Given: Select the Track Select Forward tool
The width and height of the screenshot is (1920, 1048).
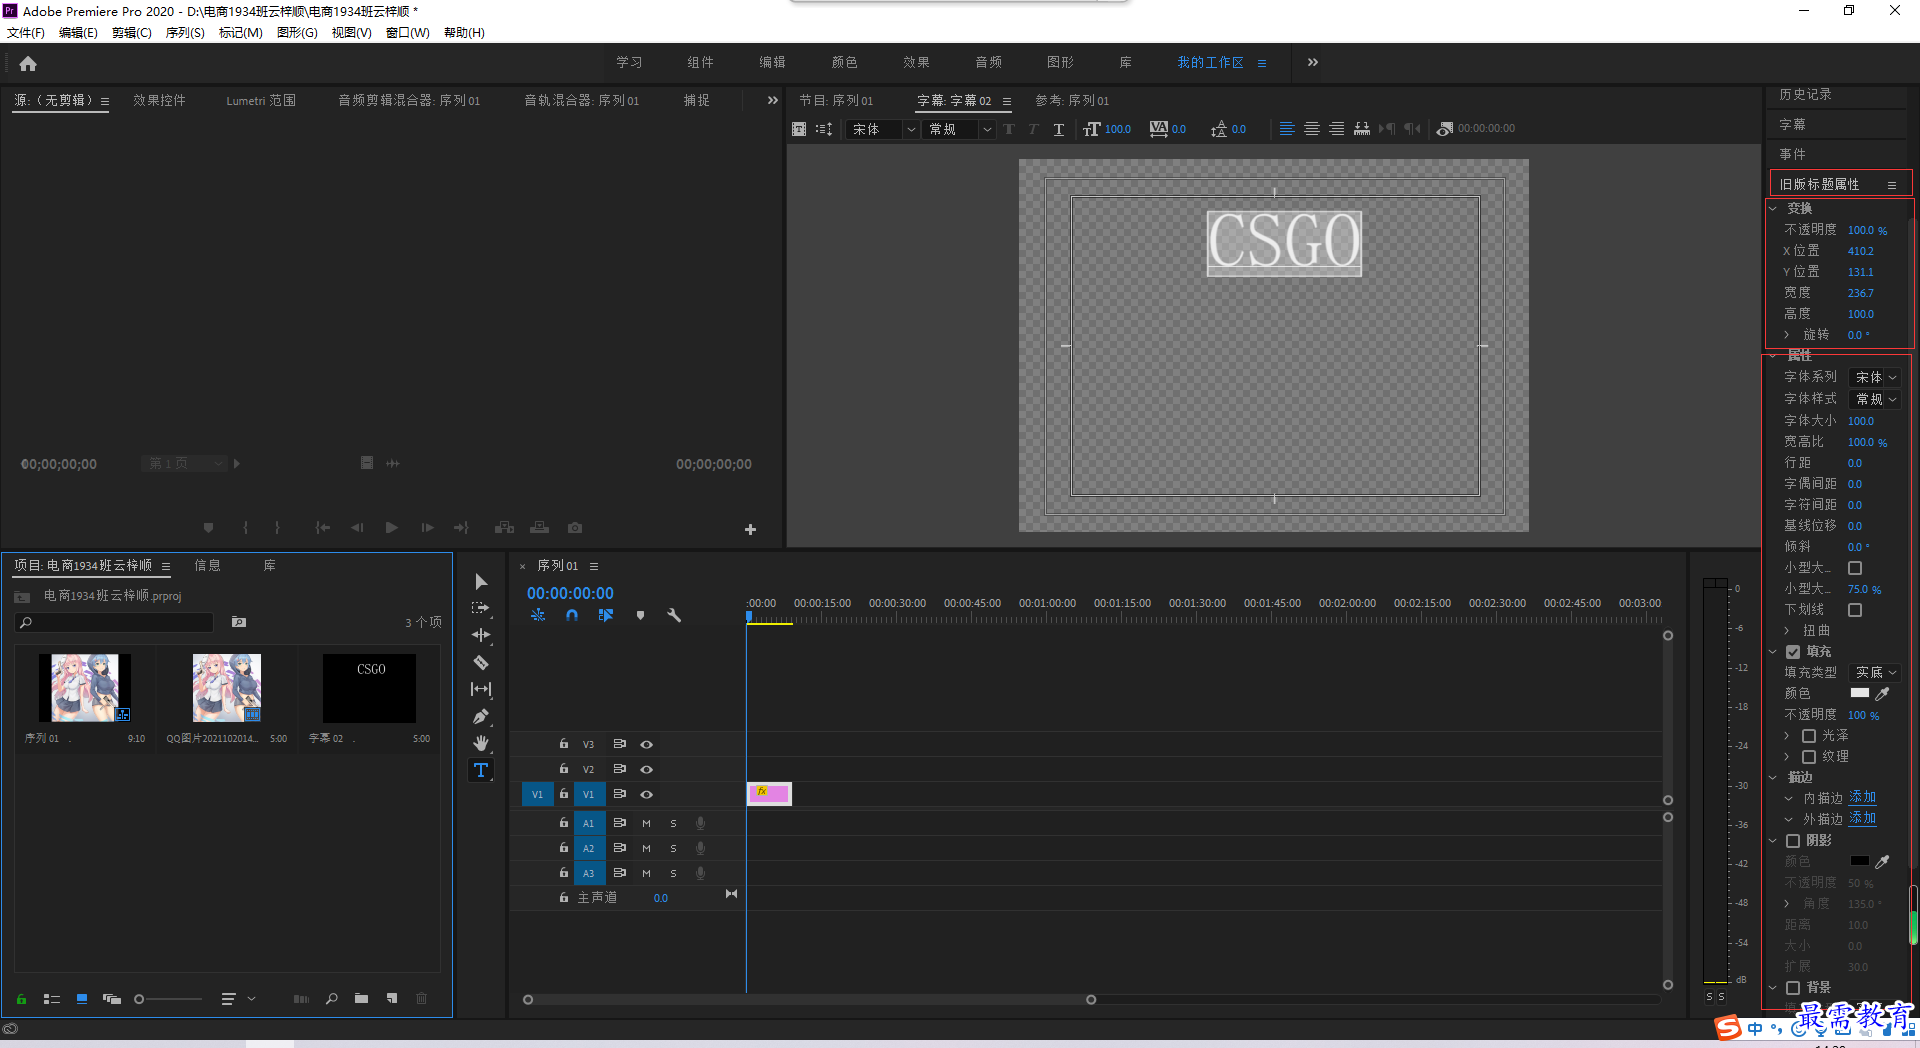Looking at the screenshot, I should pos(481,608).
